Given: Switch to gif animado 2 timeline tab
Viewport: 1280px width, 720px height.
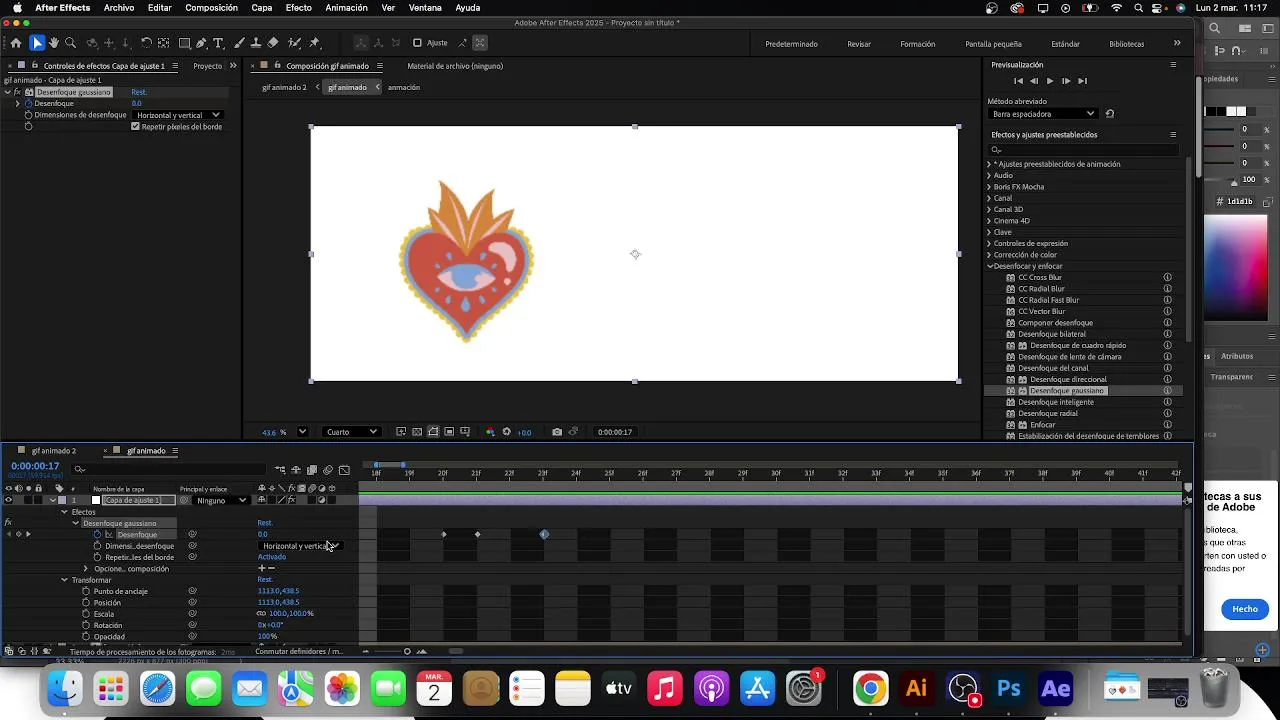Looking at the screenshot, I should [x=54, y=451].
